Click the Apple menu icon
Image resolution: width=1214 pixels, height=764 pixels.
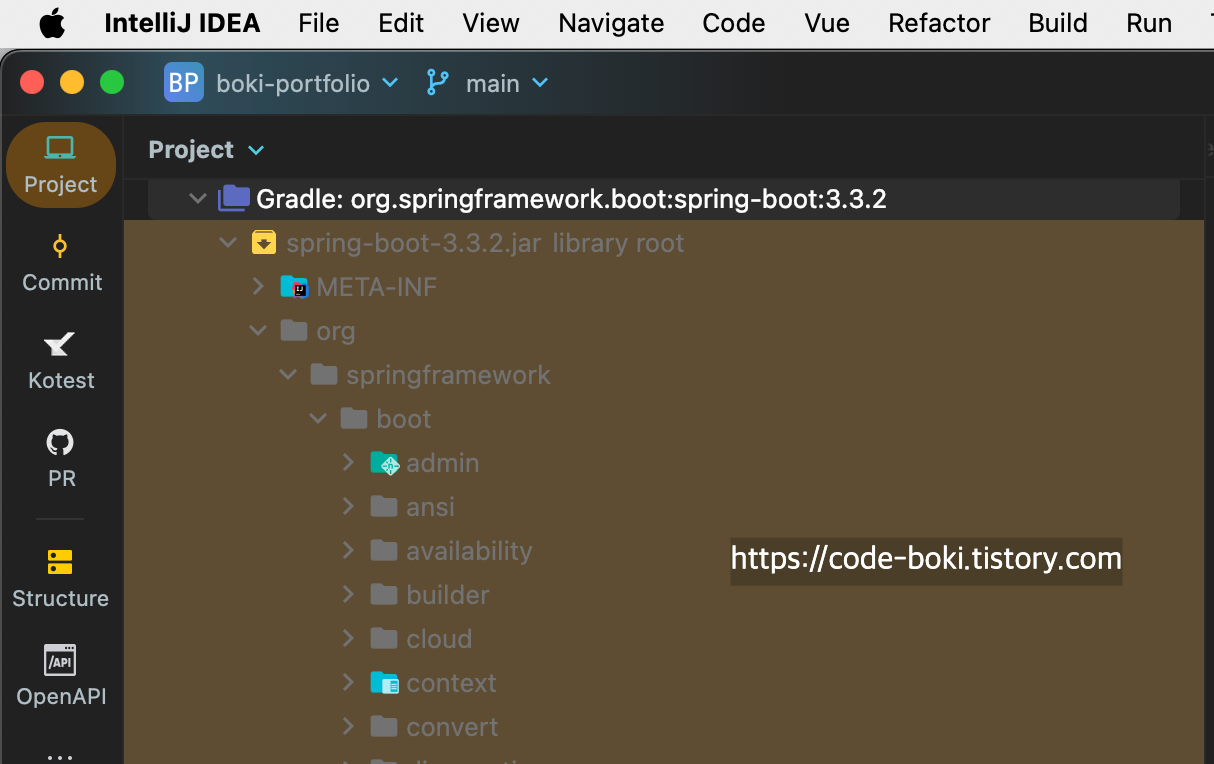(x=53, y=23)
